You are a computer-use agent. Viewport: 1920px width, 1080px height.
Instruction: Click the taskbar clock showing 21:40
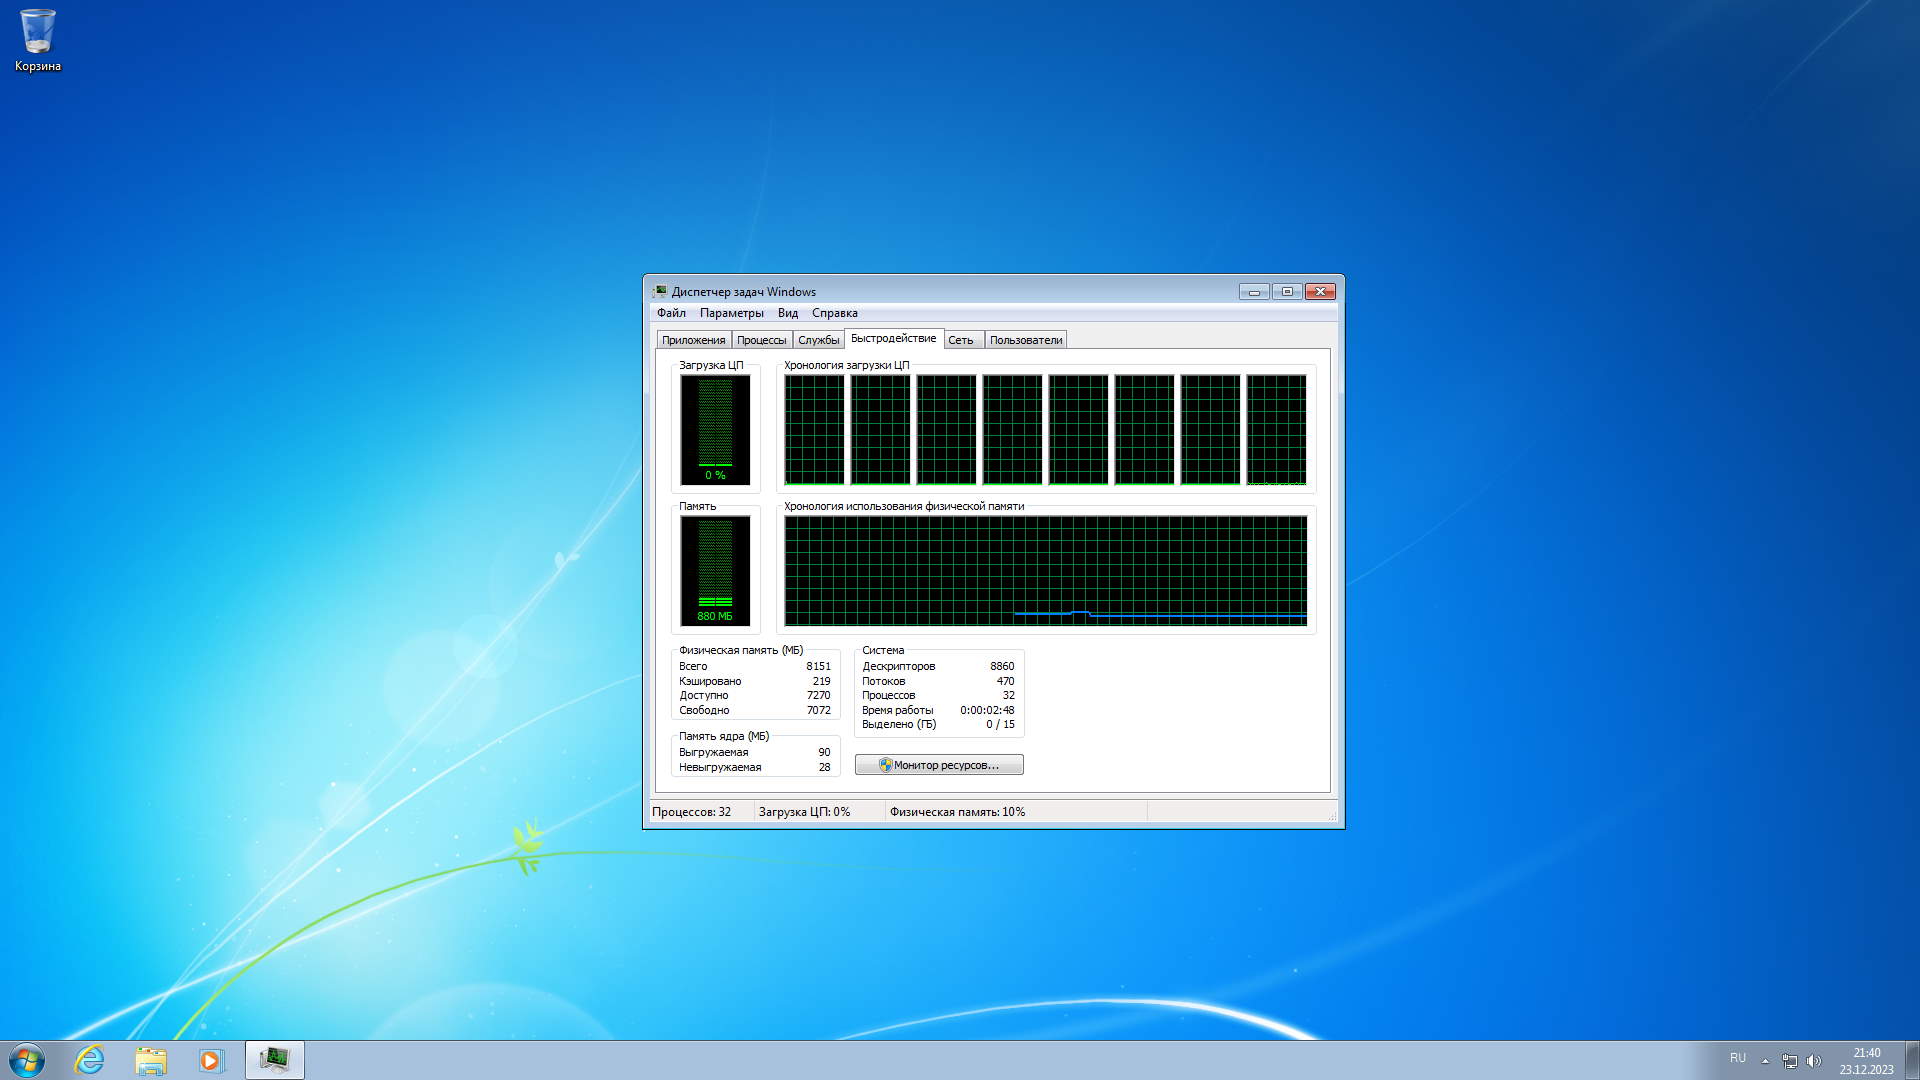1866,1060
